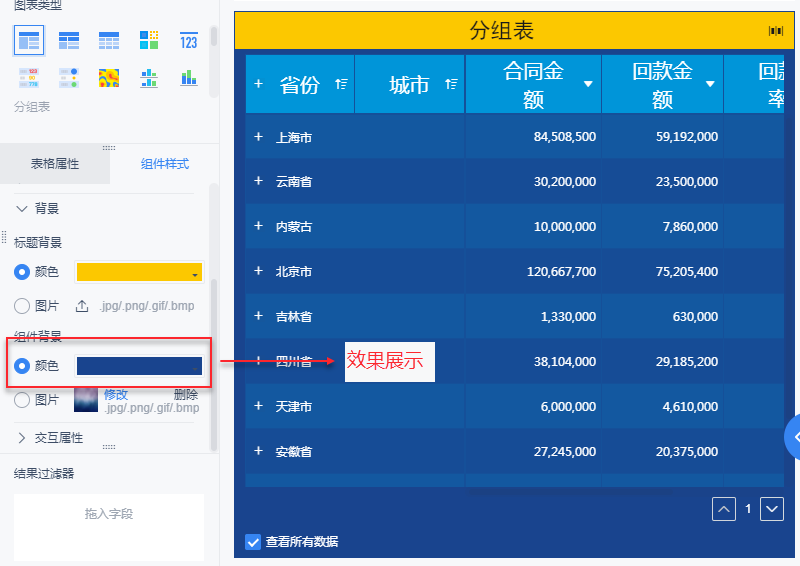Select 颜色 radio under 组件背景
The width and height of the screenshot is (800, 566).
tap(21, 366)
